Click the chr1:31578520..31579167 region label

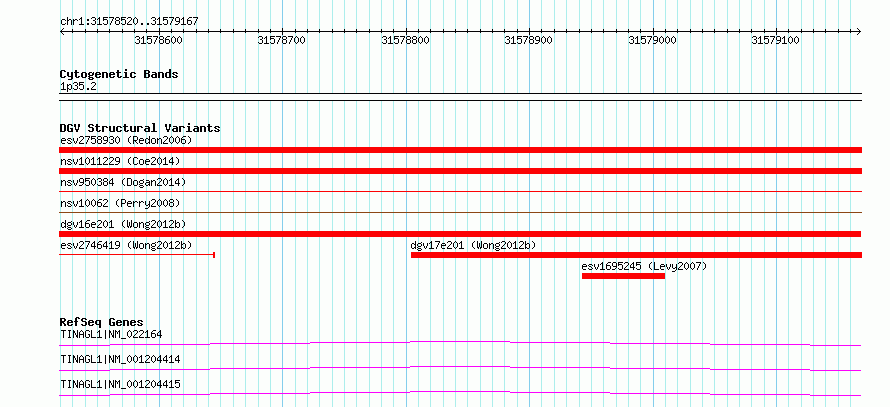click(x=129, y=22)
